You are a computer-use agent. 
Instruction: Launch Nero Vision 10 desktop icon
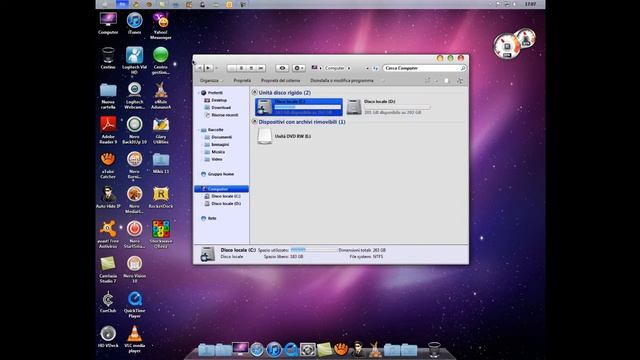click(x=134, y=269)
